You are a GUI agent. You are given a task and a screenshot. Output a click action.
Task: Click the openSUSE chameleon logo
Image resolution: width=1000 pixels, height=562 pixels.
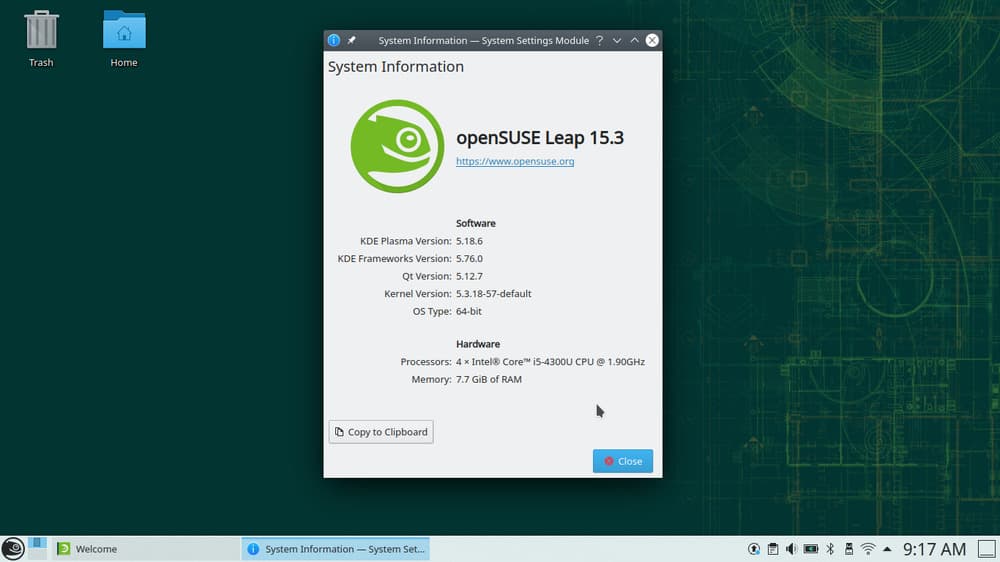tap(397, 146)
